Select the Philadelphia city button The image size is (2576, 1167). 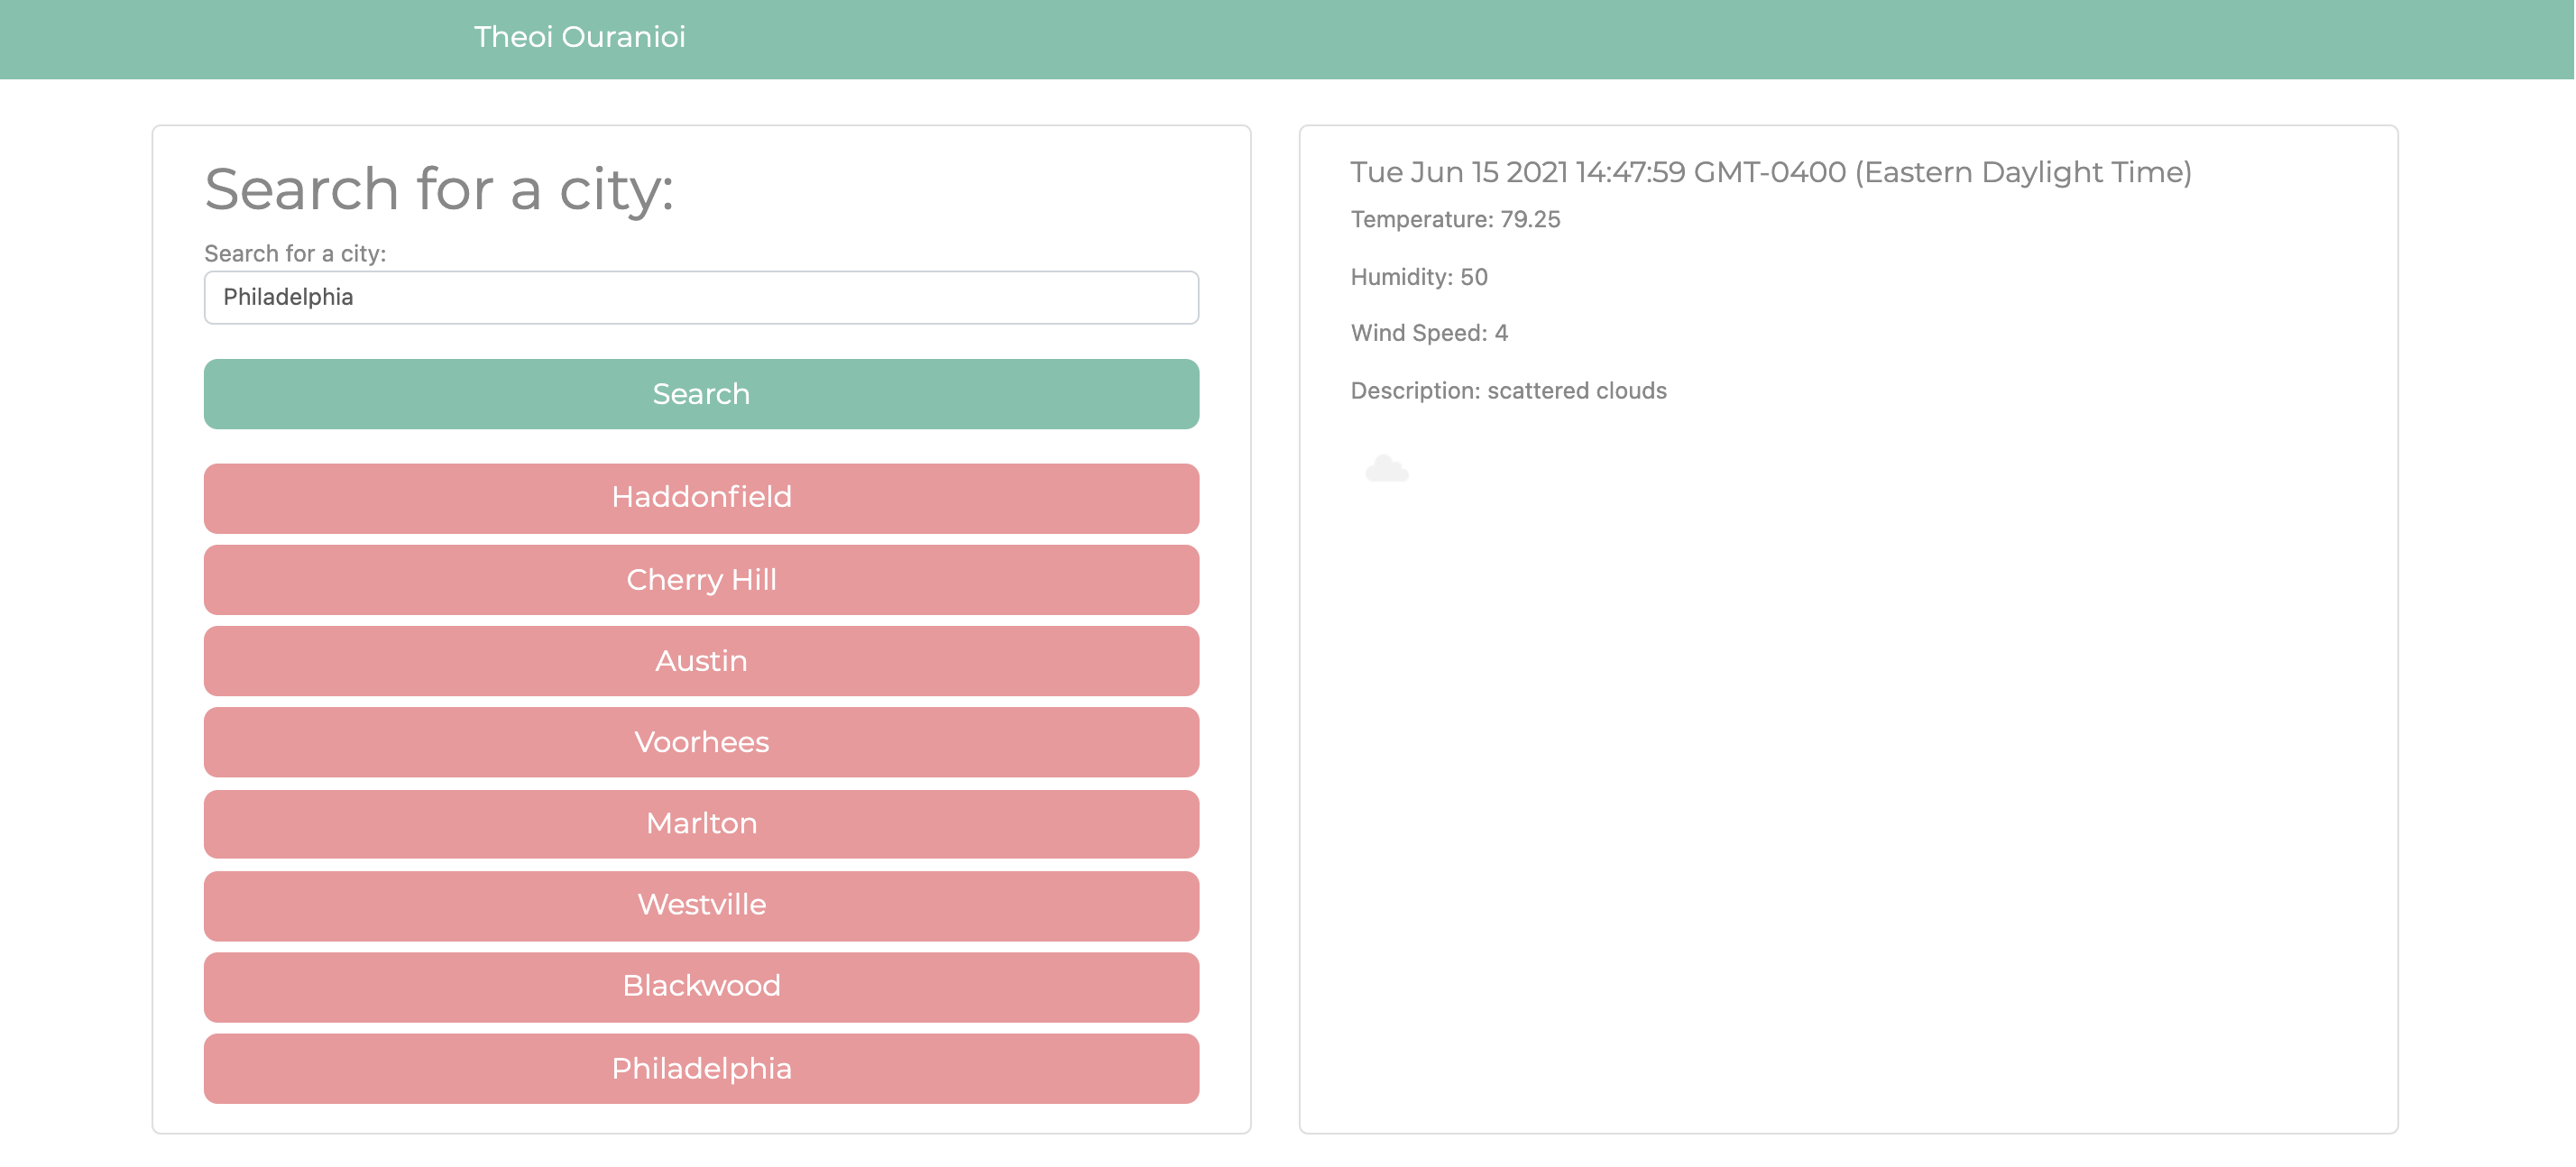pyautogui.click(x=700, y=1068)
